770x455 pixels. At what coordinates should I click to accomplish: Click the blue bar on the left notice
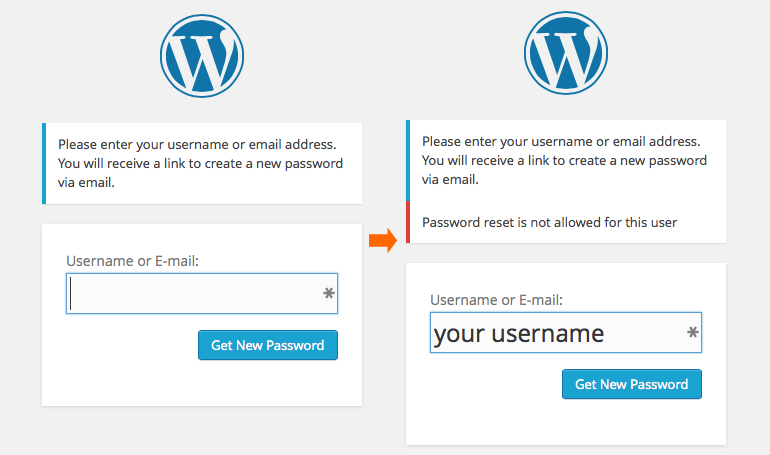(x=44, y=163)
